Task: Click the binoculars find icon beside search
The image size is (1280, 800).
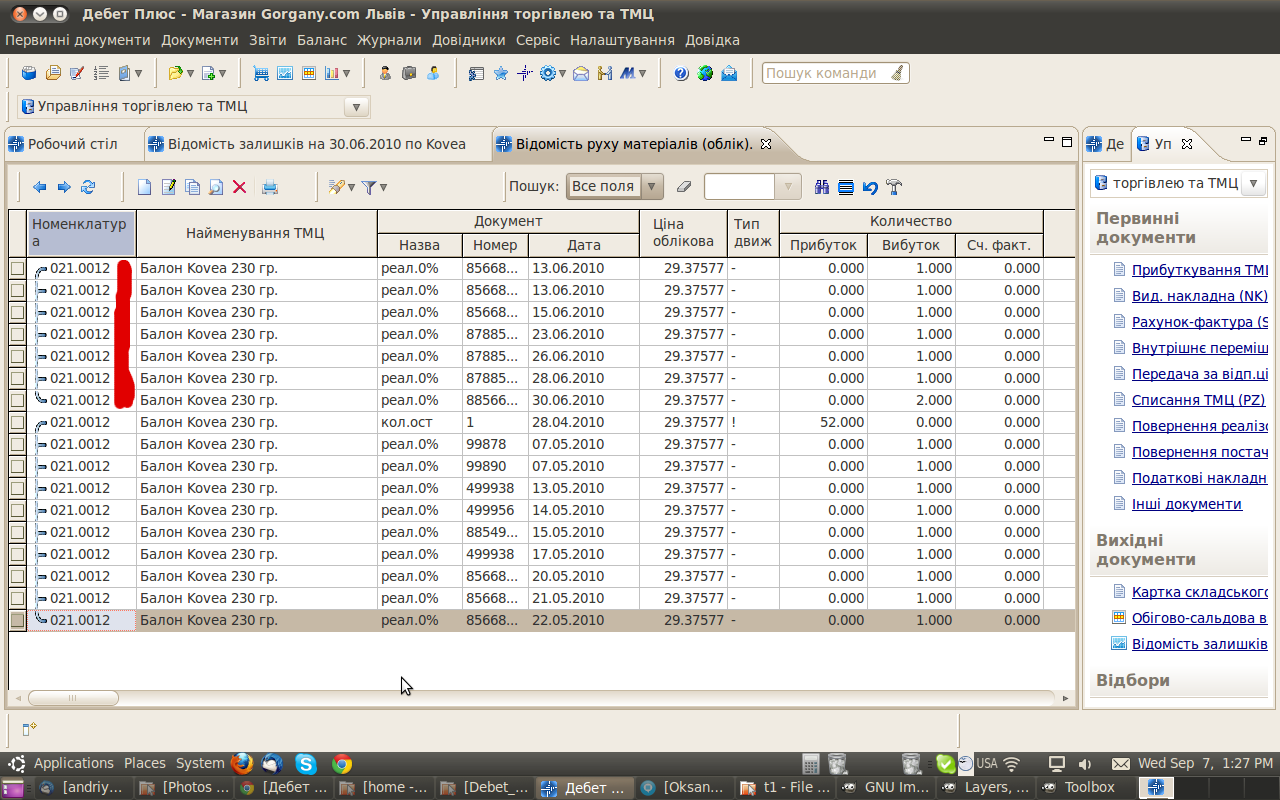Action: 822,187
